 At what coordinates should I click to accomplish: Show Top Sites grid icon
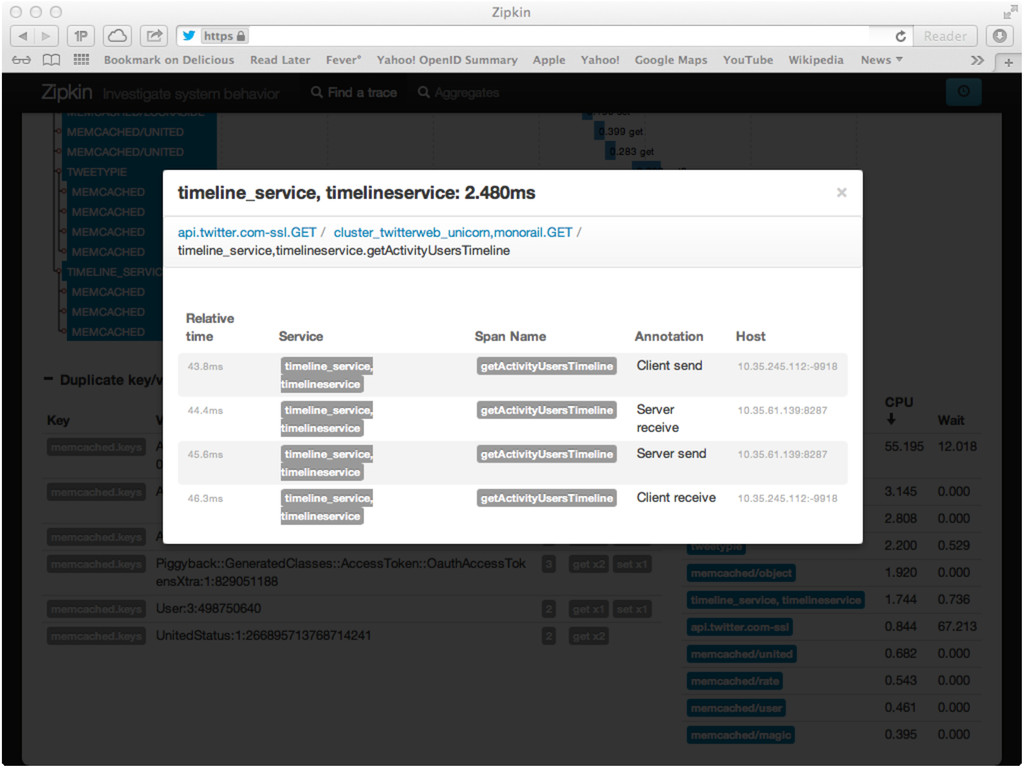(x=81, y=60)
